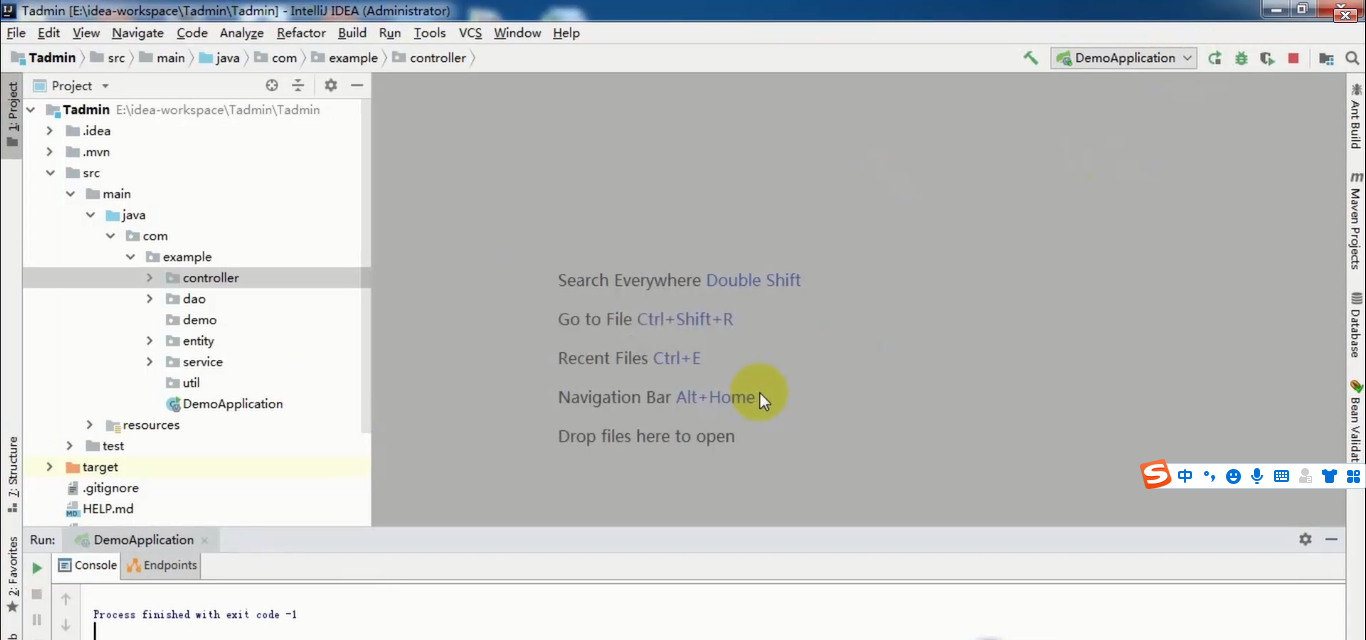
Task: Expand the entity package node
Action: pos(150,341)
